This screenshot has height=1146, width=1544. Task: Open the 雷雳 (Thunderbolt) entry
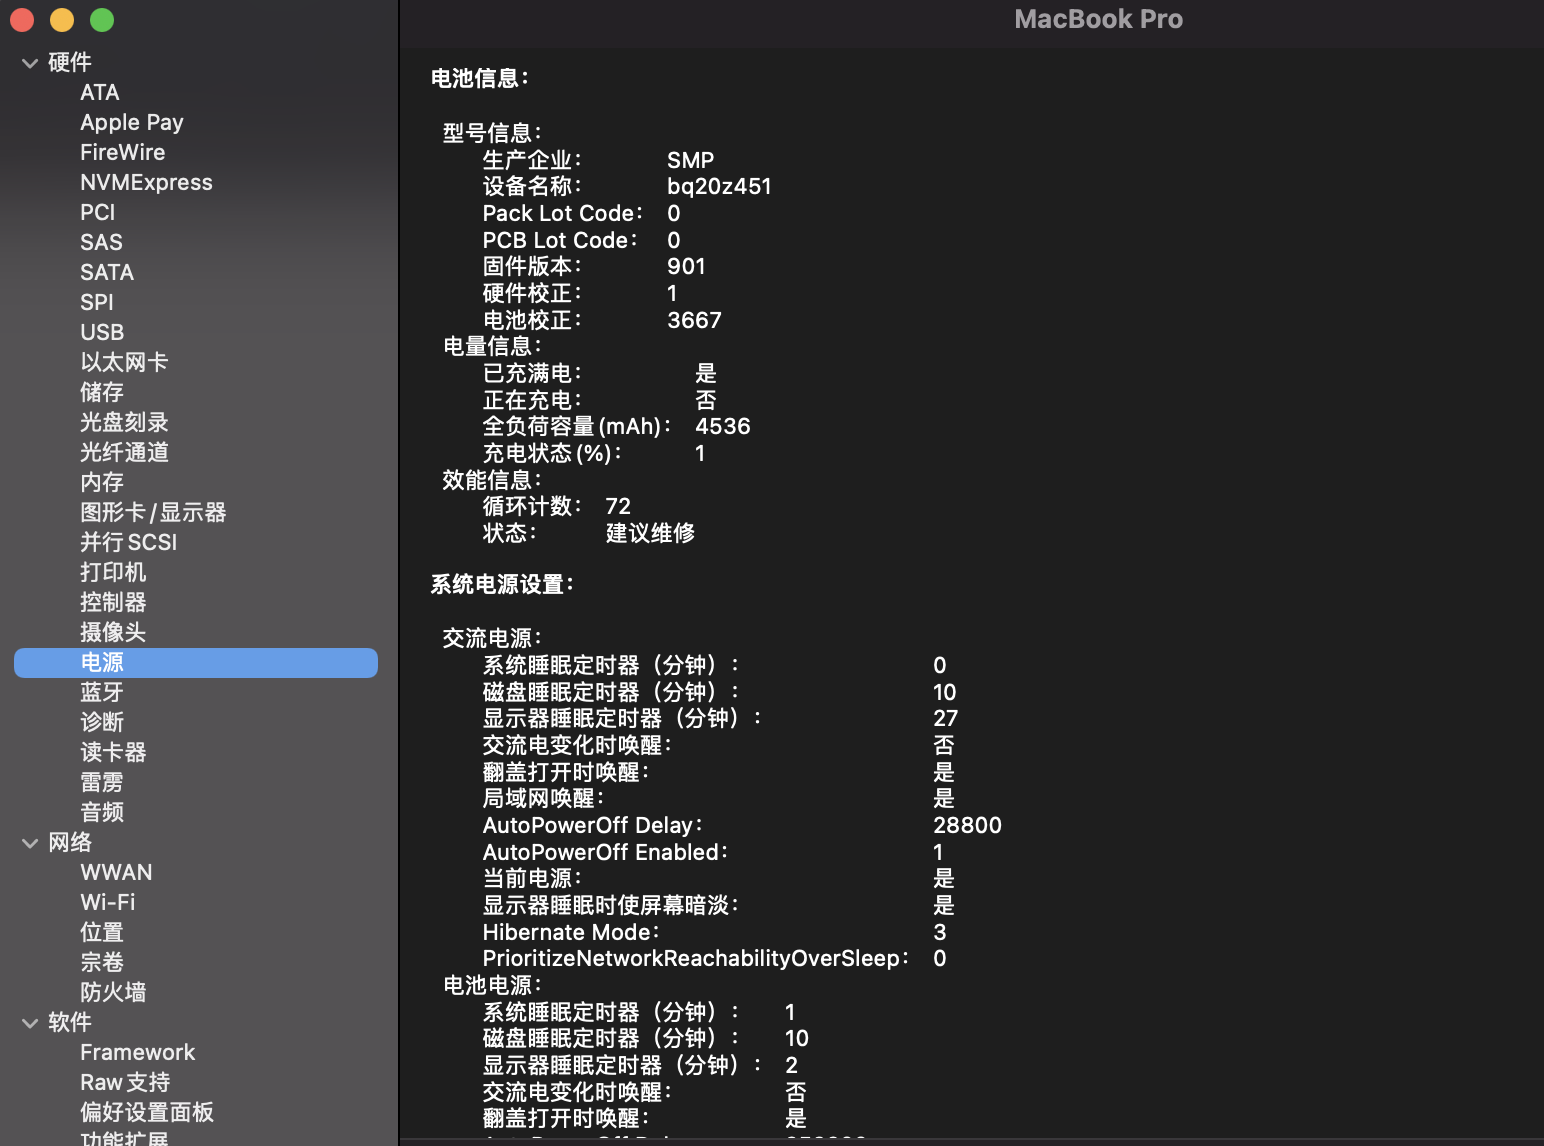(102, 782)
